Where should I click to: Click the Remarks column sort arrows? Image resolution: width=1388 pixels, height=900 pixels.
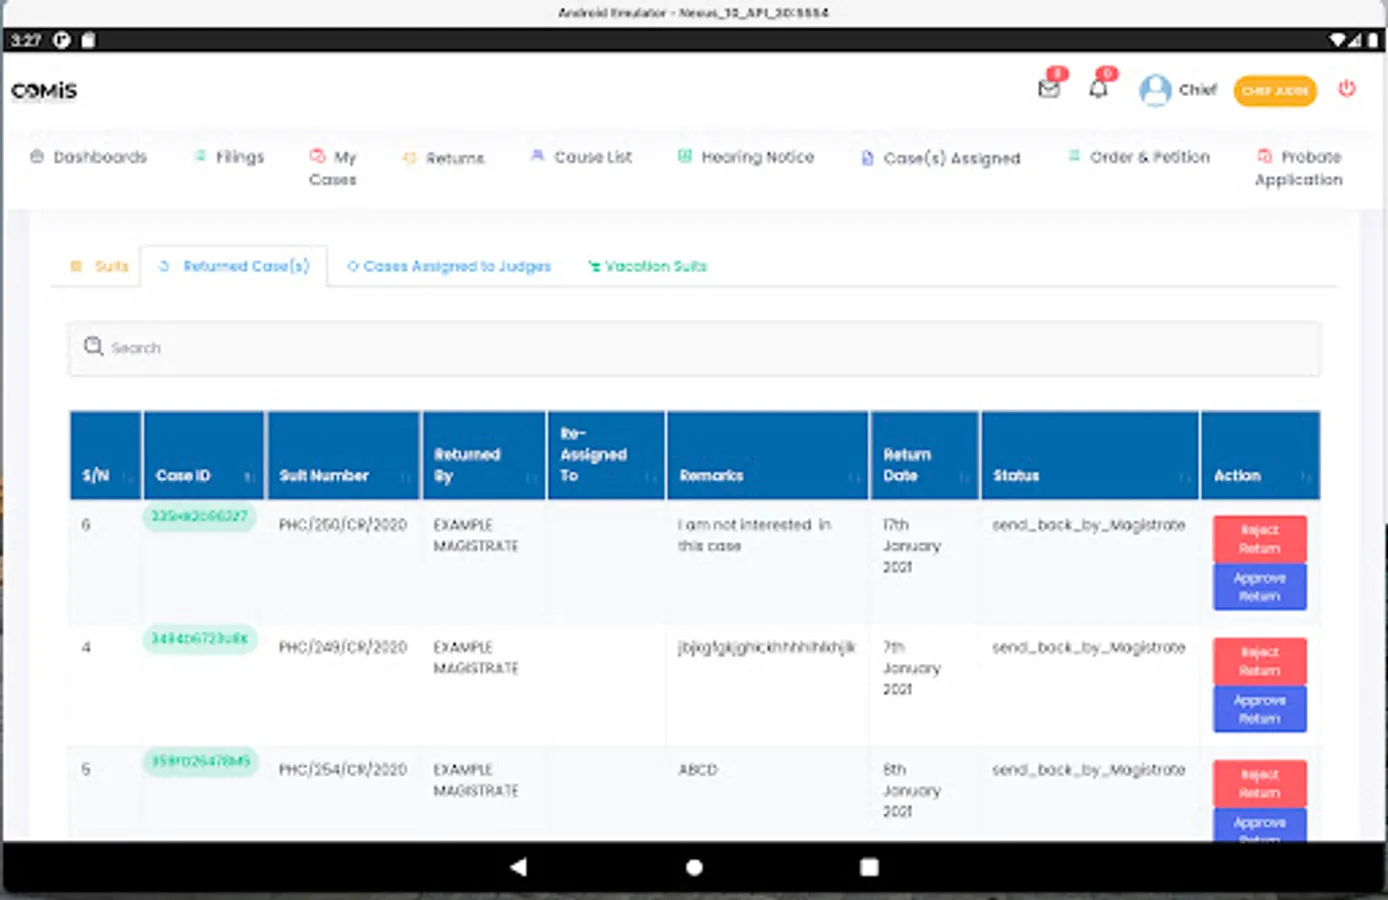[855, 477]
